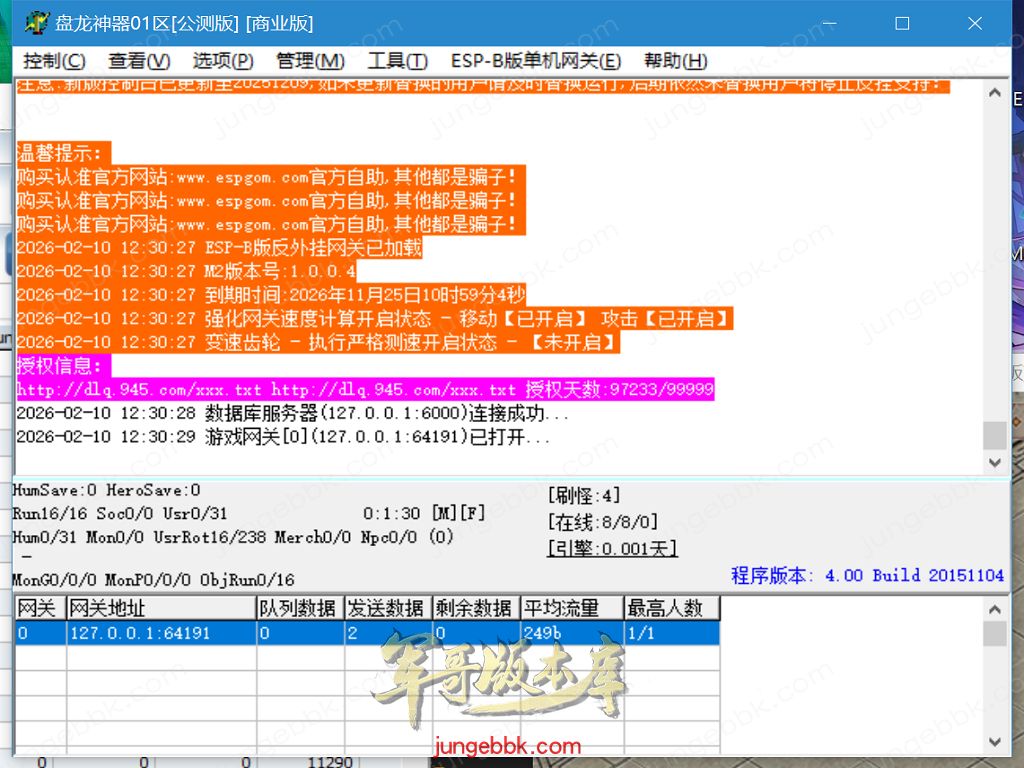The image size is (1024, 768).
Task: Click the underlined 引擎:0.001天 label
Action: pyautogui.click(x=612, y=548)
